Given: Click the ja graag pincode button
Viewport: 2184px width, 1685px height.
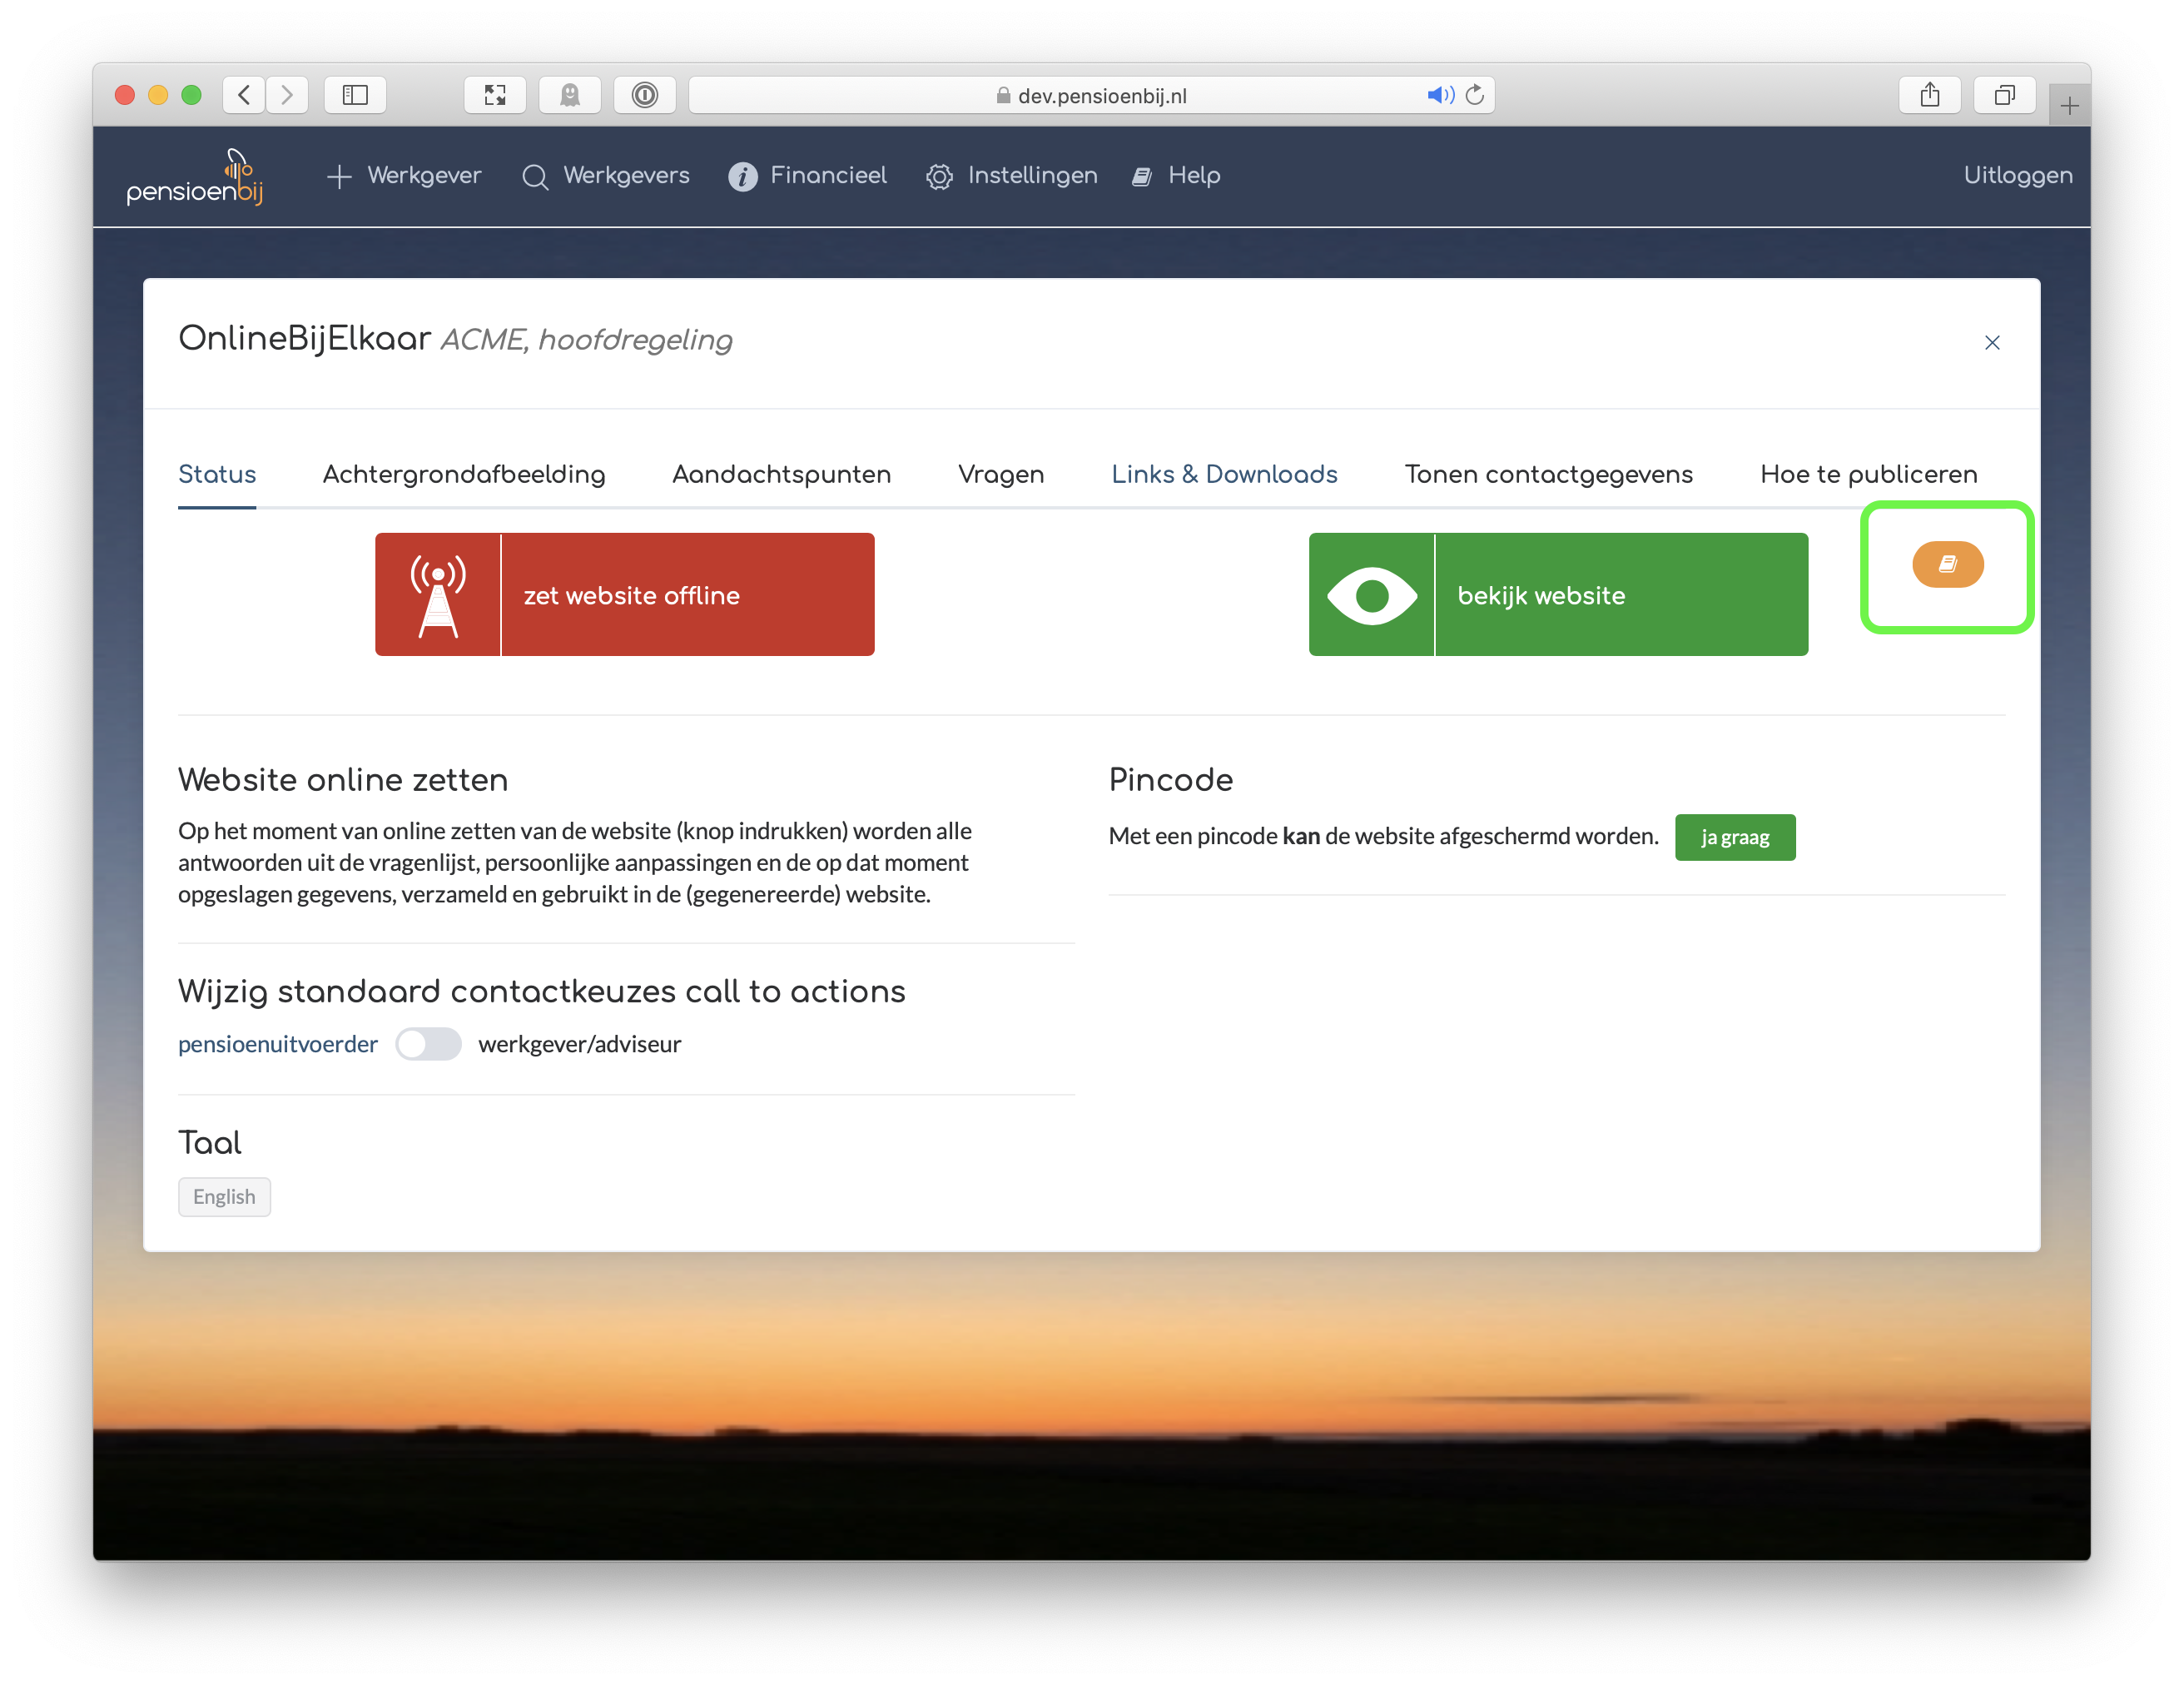Looking at the screenshot, I should pos(1735,837).
